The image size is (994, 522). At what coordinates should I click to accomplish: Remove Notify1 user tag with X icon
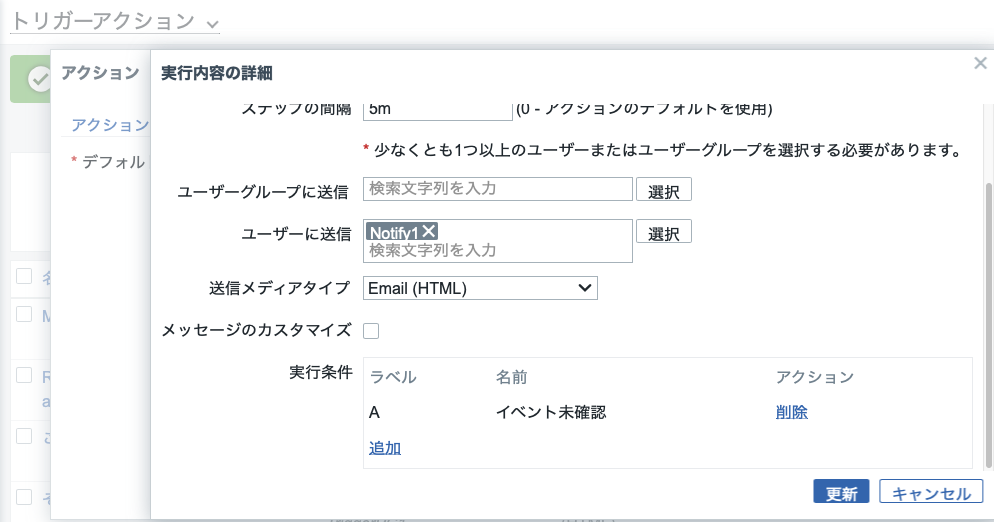(429, 232)
